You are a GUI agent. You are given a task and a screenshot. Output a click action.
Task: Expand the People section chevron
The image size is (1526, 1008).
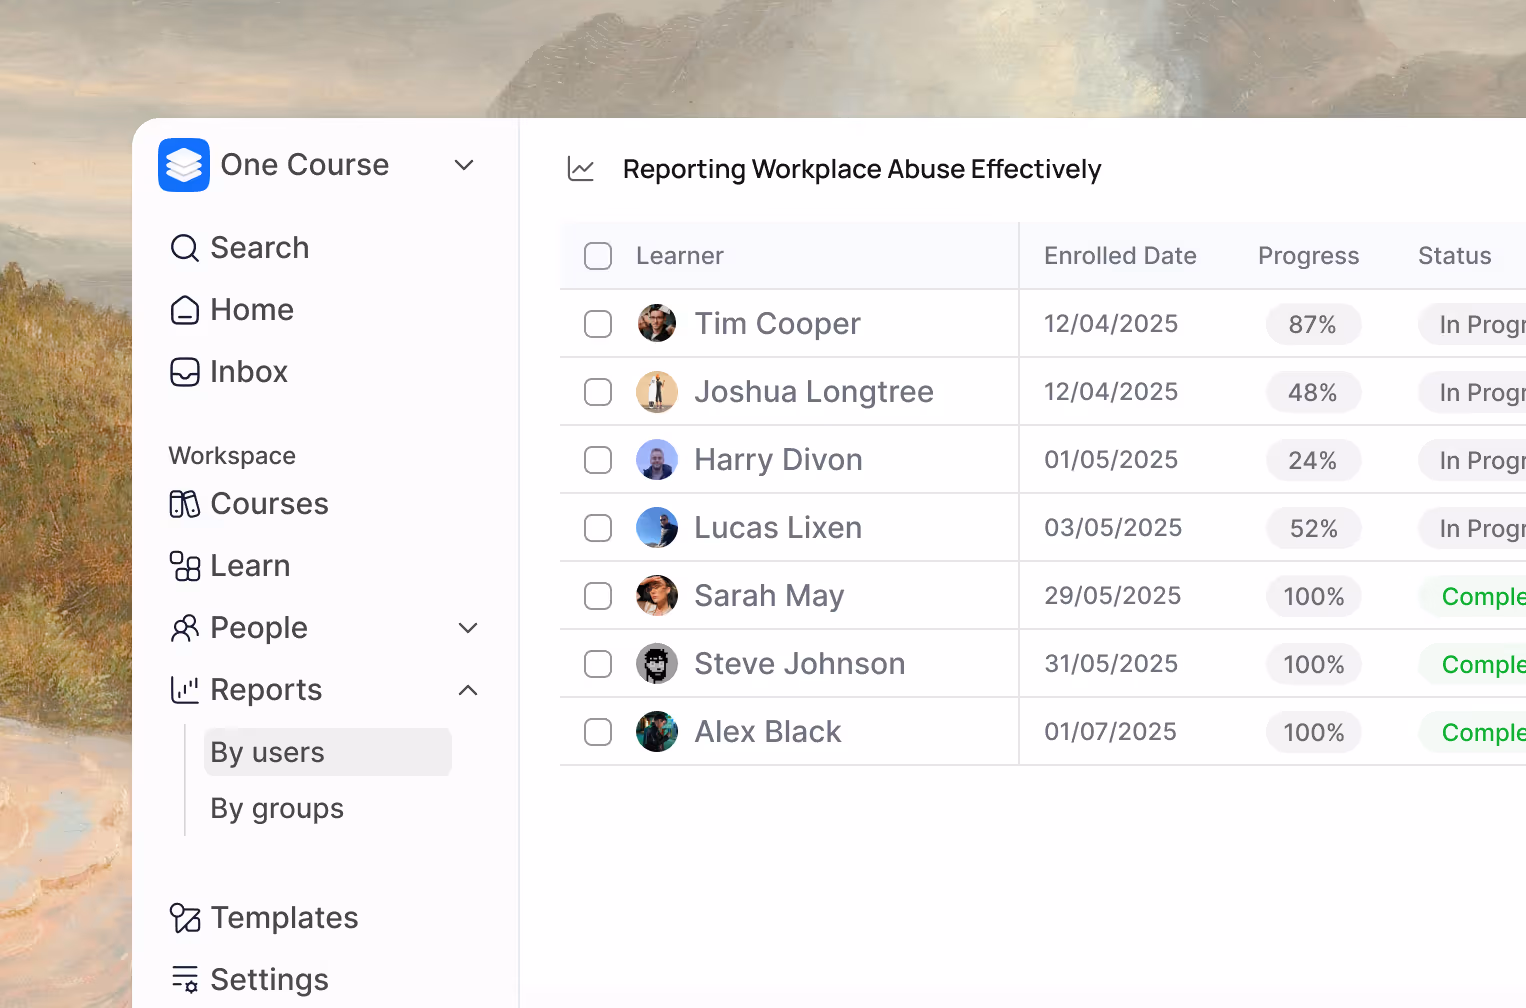pos(467,627)
